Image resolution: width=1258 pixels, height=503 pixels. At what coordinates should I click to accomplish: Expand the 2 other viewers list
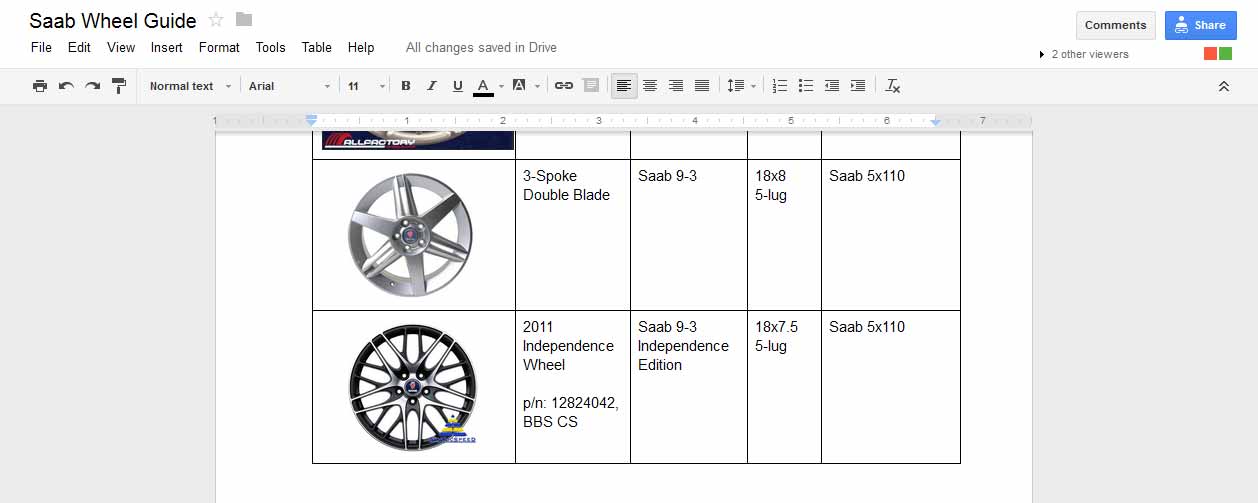(1084, 54)
